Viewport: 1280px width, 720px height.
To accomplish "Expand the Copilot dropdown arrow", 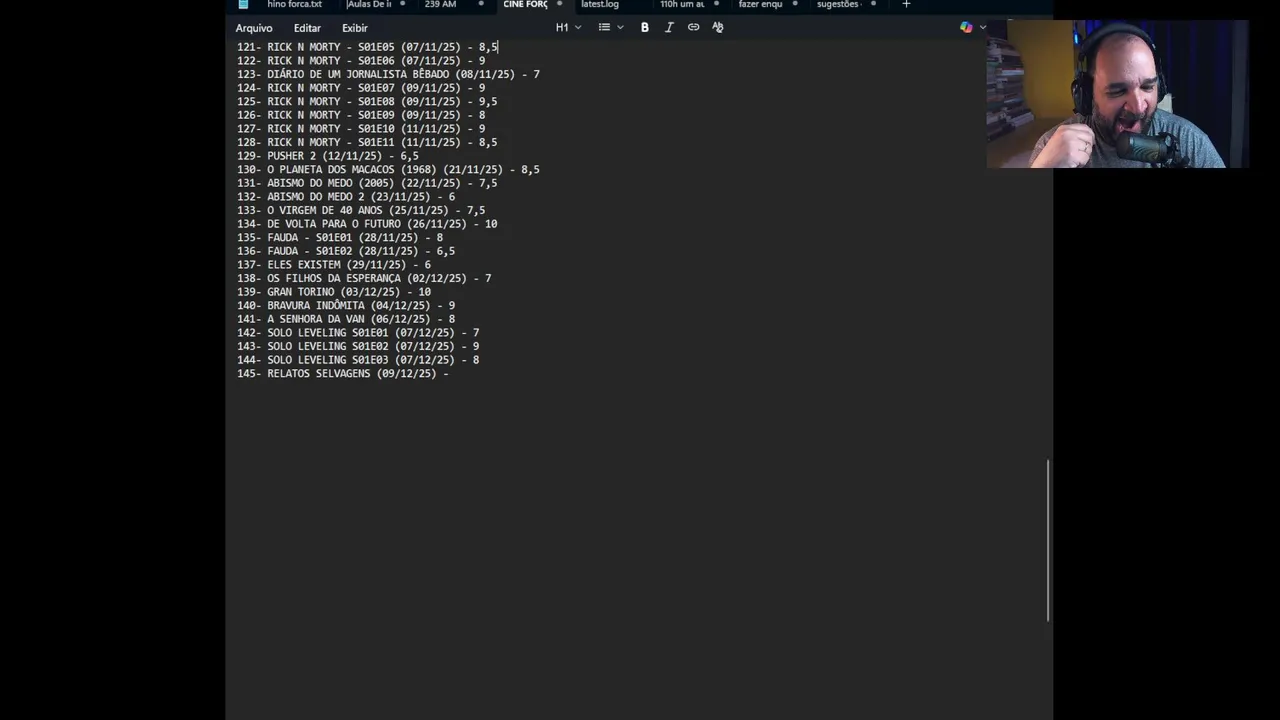I will tap(983, 28).
